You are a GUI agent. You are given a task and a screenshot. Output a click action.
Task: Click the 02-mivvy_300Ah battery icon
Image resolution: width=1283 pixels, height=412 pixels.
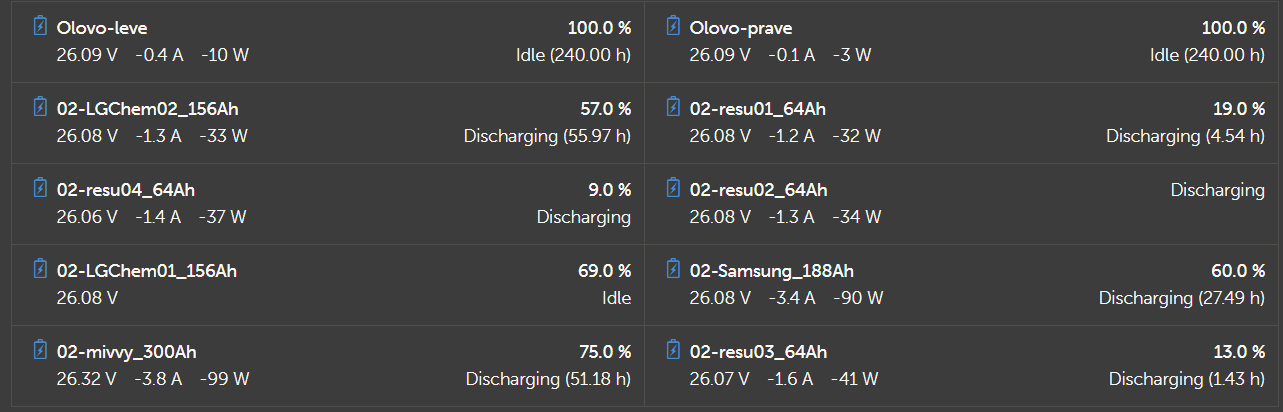click(40, 350)
